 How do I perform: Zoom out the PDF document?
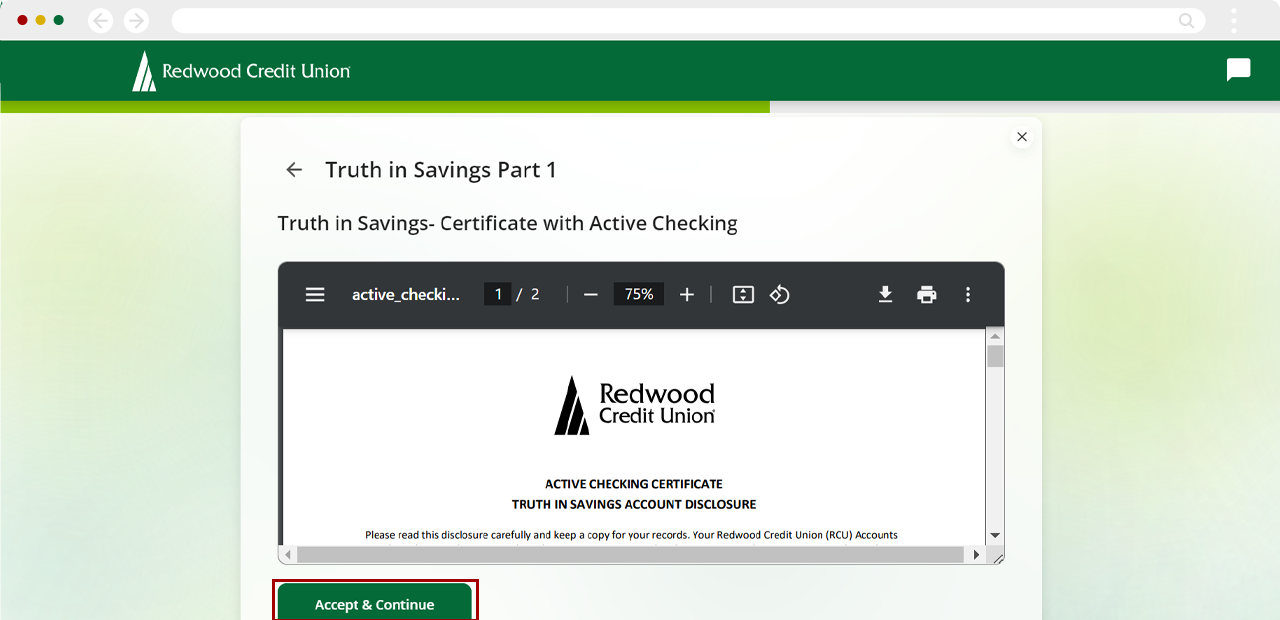pyautogui.click(x=590, y=294)
